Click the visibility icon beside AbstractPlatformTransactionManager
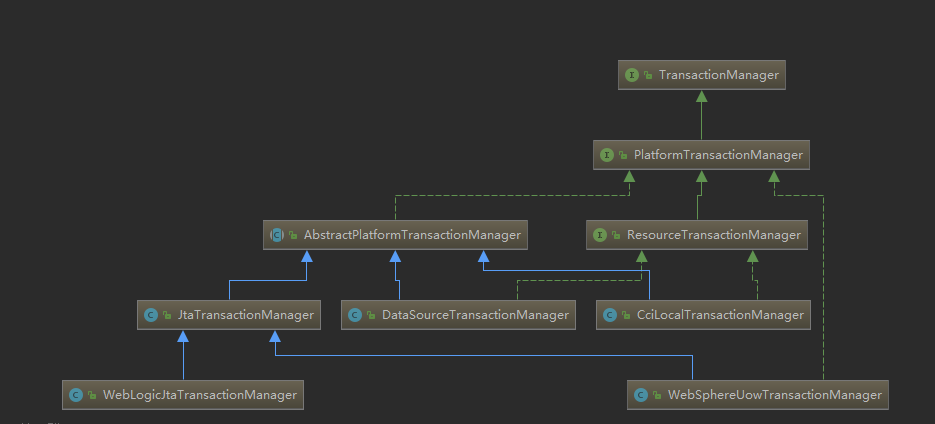The width and height of the screenshot is (935, 424). click(x=293, y=236)
